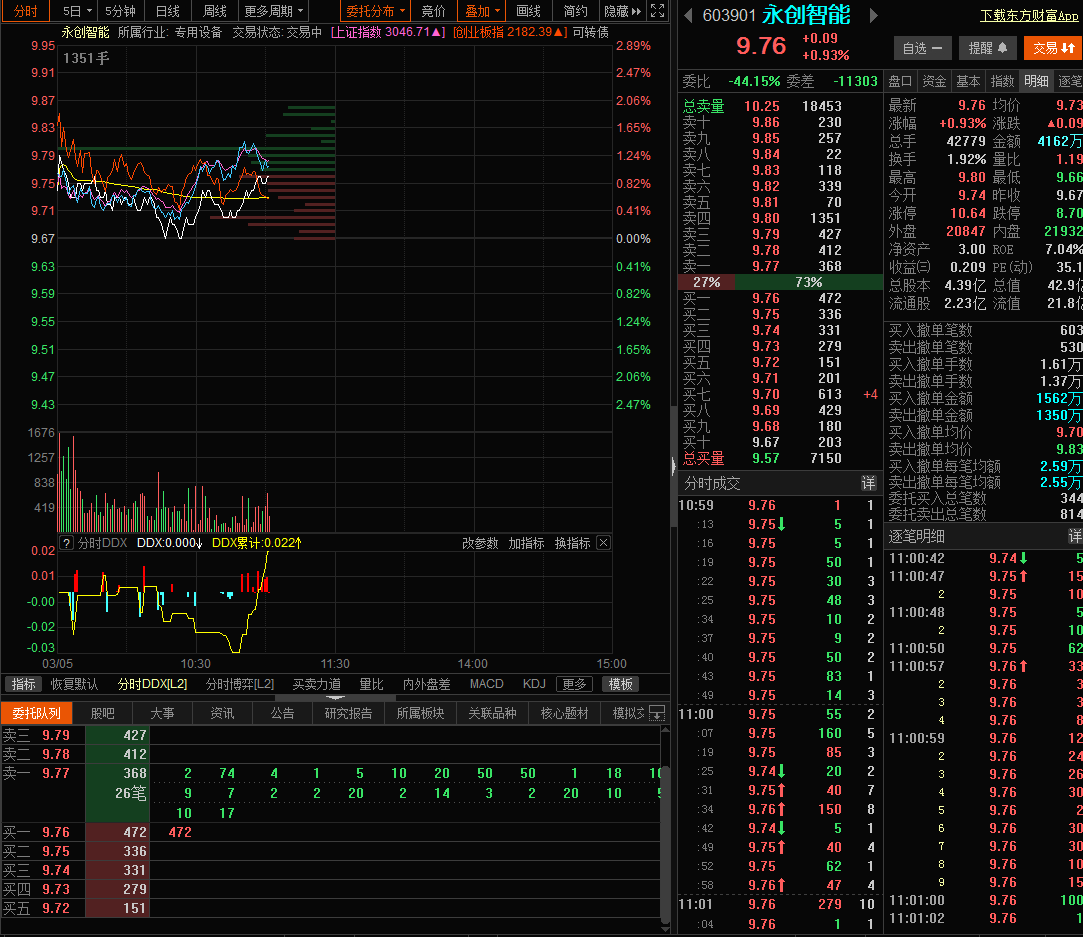Image resolution: width=1083 pixels, height=937 pixels.
Task: Open the 核心题材 bottom tab
Action: [564, 713]
